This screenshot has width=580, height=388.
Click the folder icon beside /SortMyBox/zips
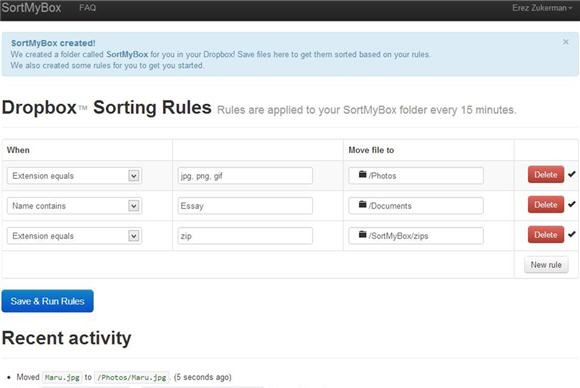[x=362, y=235]
